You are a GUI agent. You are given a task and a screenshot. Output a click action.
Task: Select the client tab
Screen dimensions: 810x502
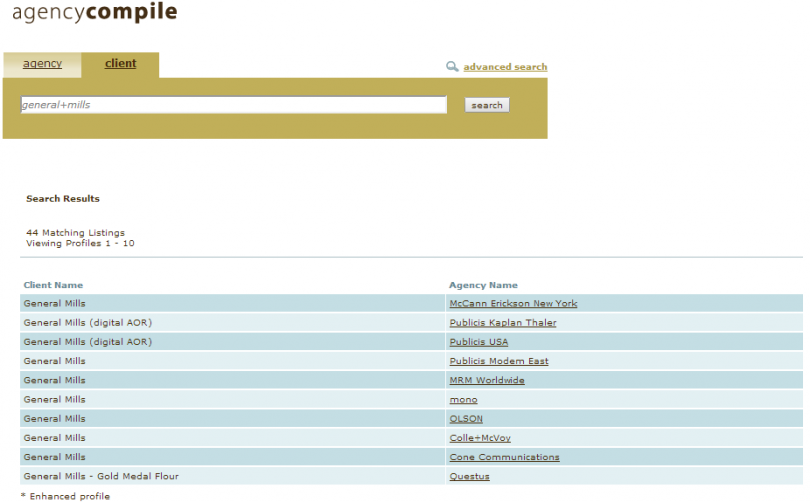120,64
